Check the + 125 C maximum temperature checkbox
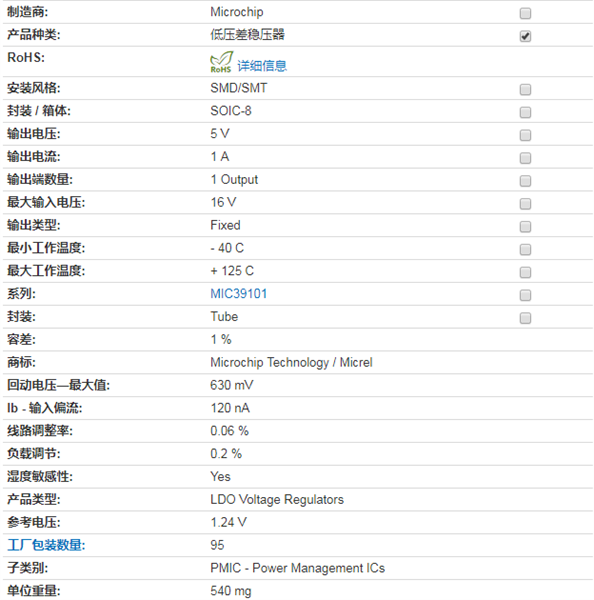594x600 pixels. pos(525,272)
